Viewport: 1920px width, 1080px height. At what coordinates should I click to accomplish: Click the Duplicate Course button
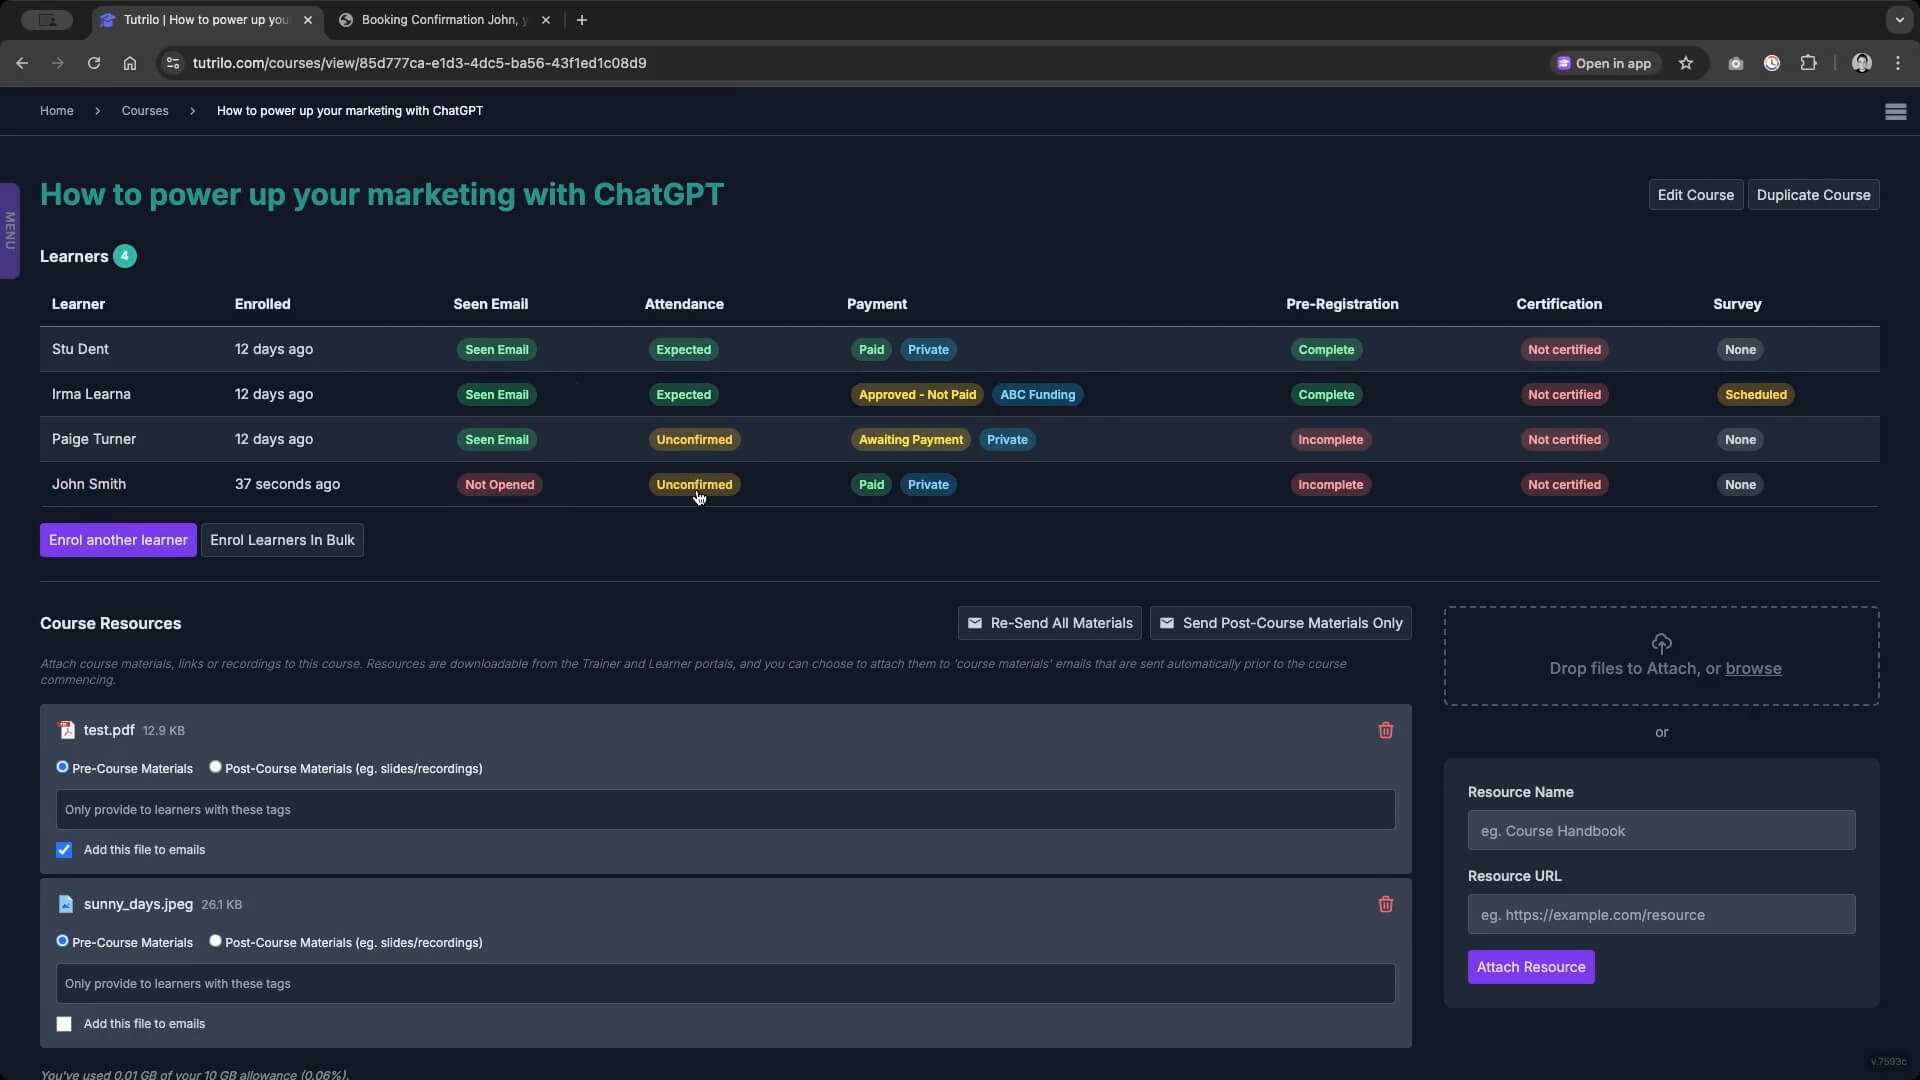[x=1813, y=195]
